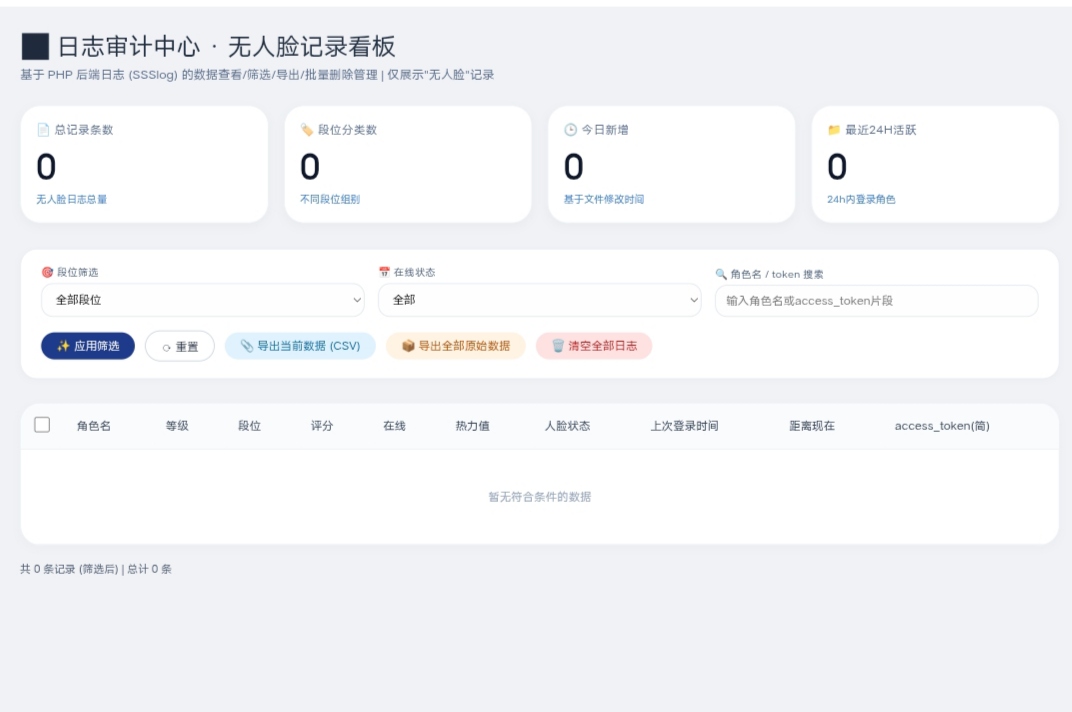Apply filters with 应用筛选 button
Image resolution: width=1072 pixels, height=712 pixels.
[x=88, y=346]
